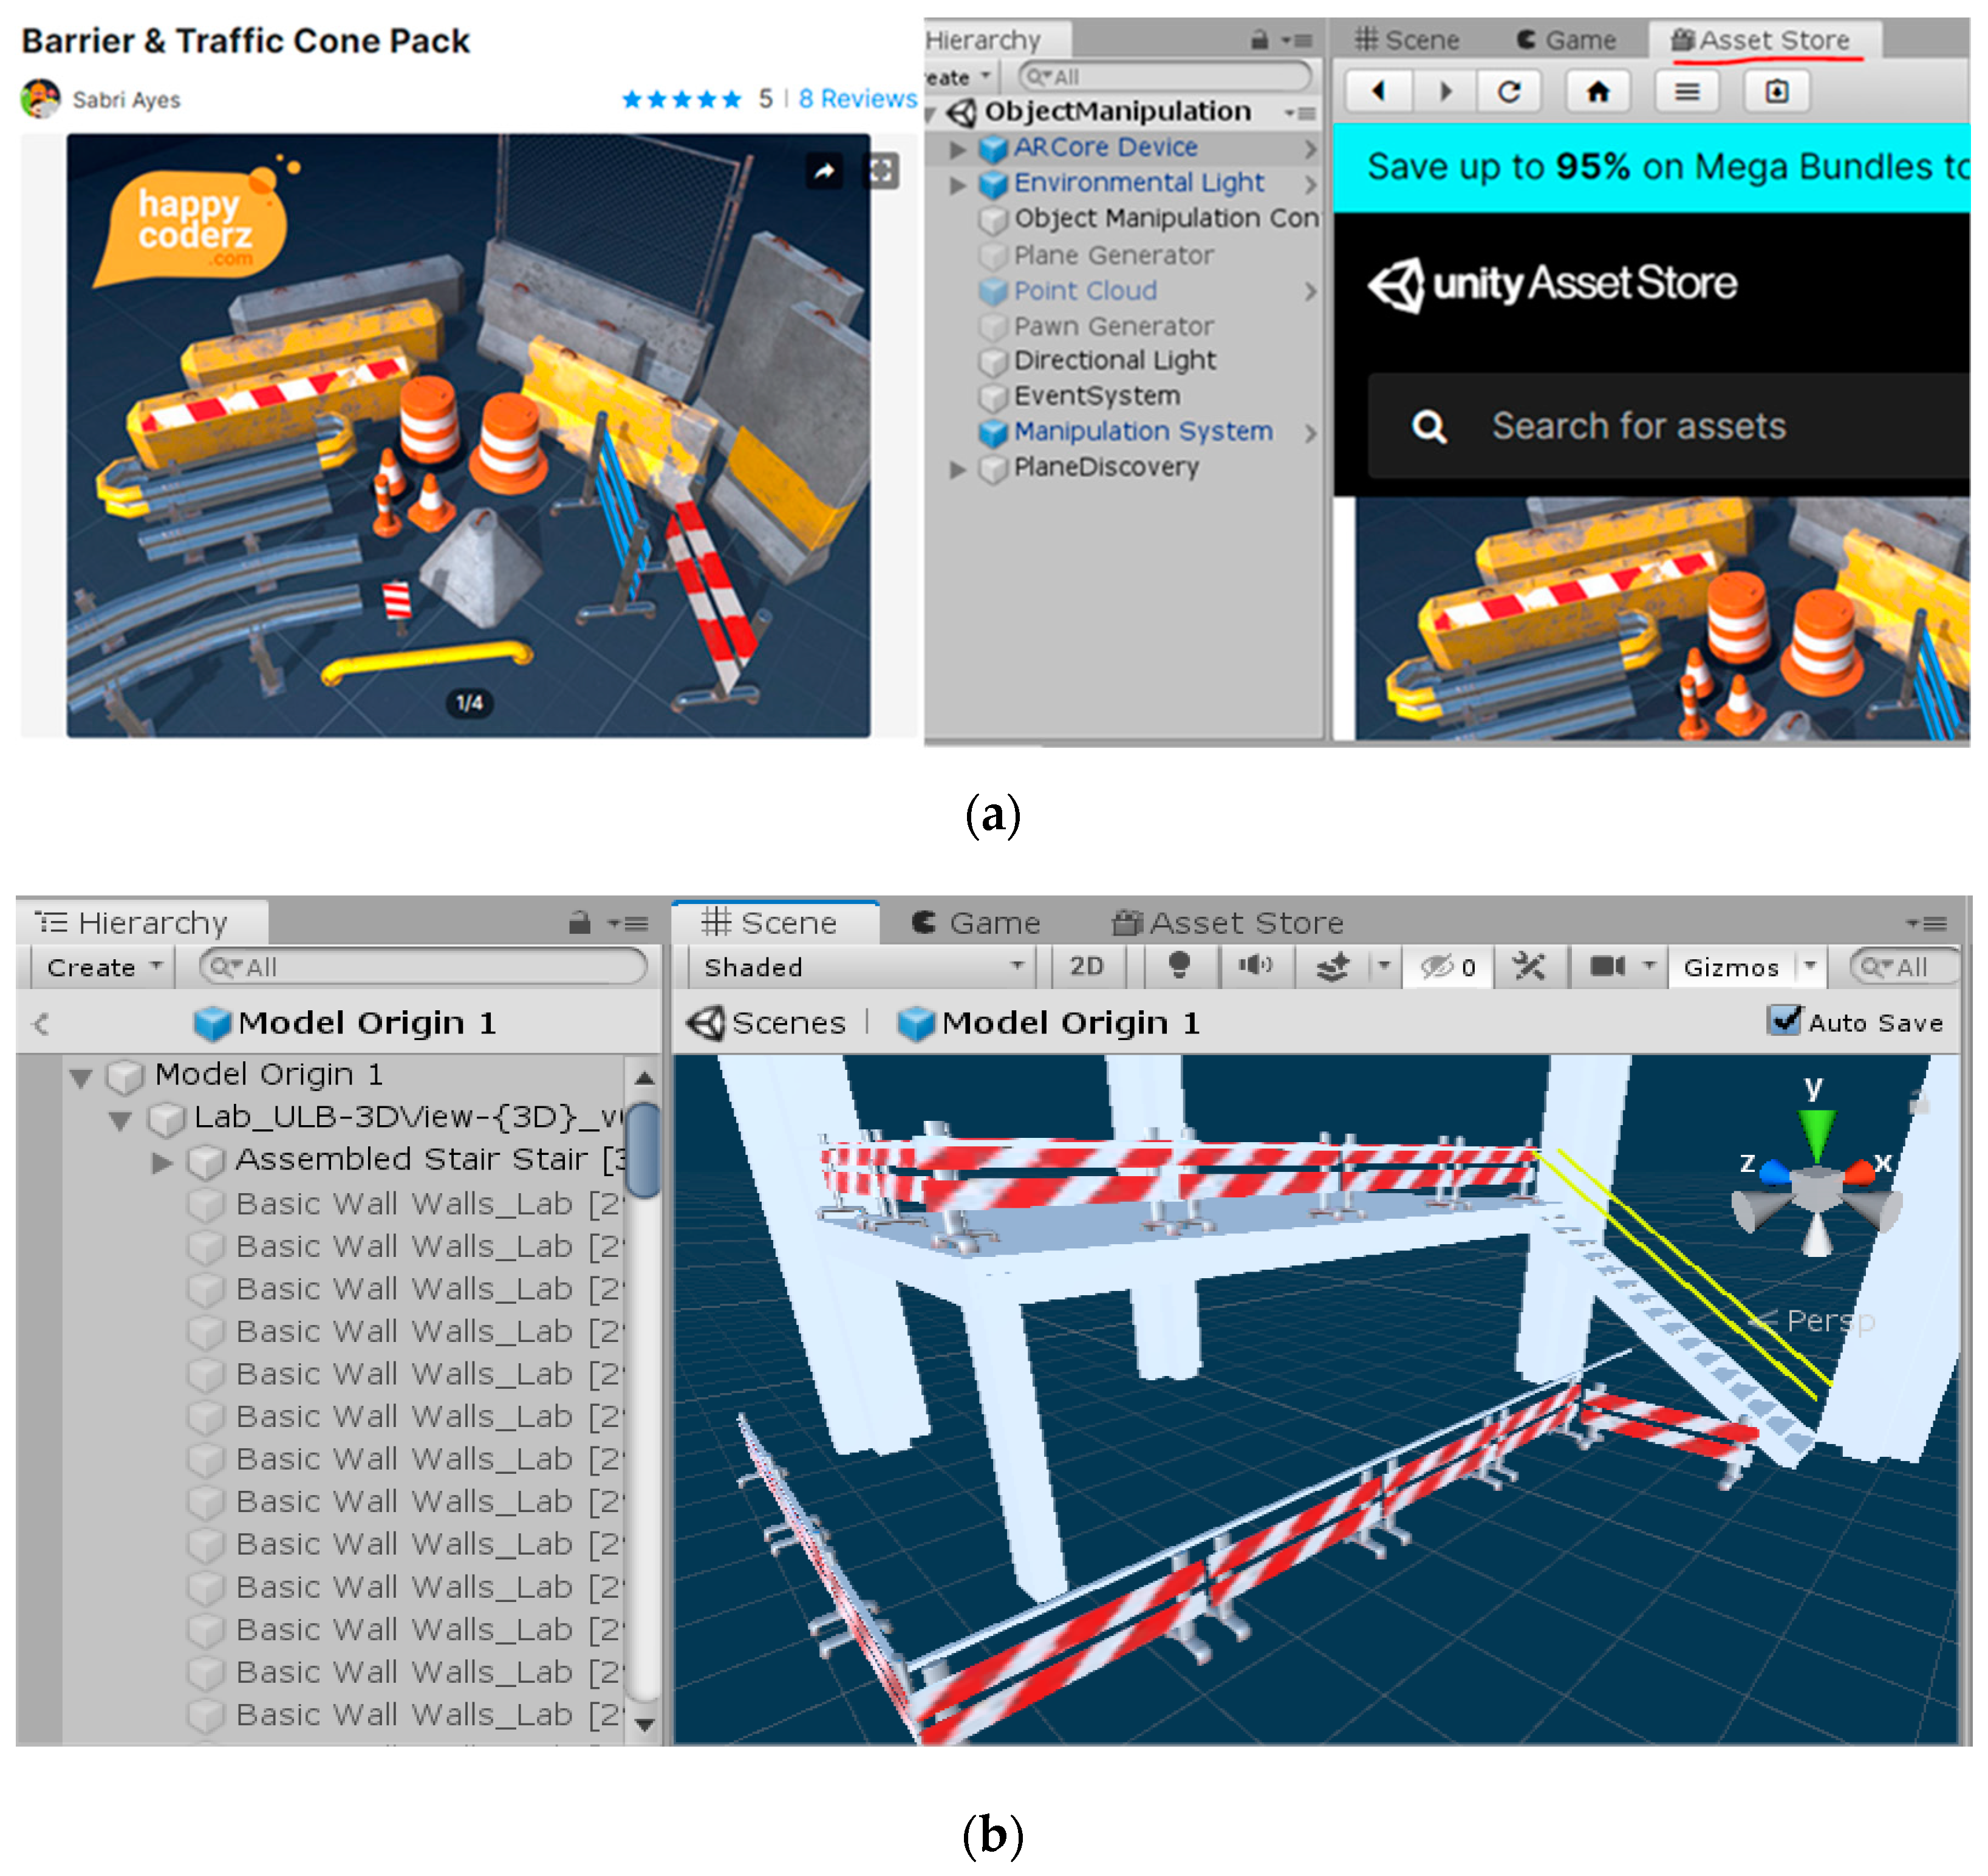Expand the Assembled Stair item
1988x1876 pixels.
tap(161, 1163)
